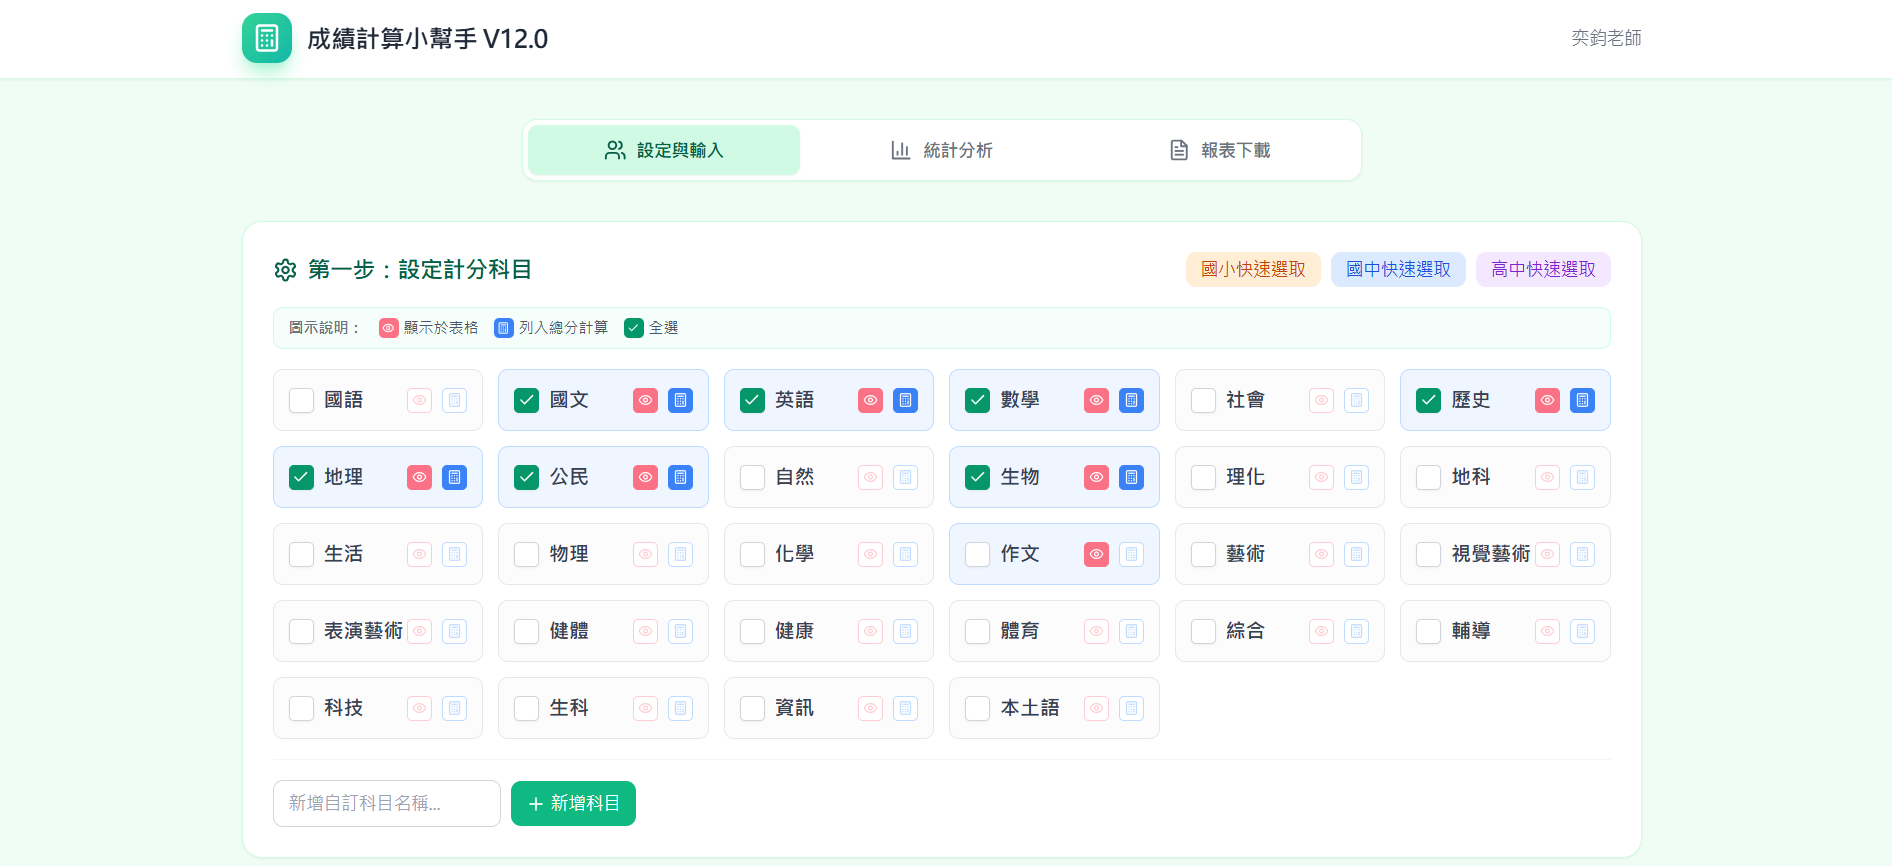The image size is (1892, 866).
Task: Toggle calculator total icon for 地理
Action: (455, 477)
